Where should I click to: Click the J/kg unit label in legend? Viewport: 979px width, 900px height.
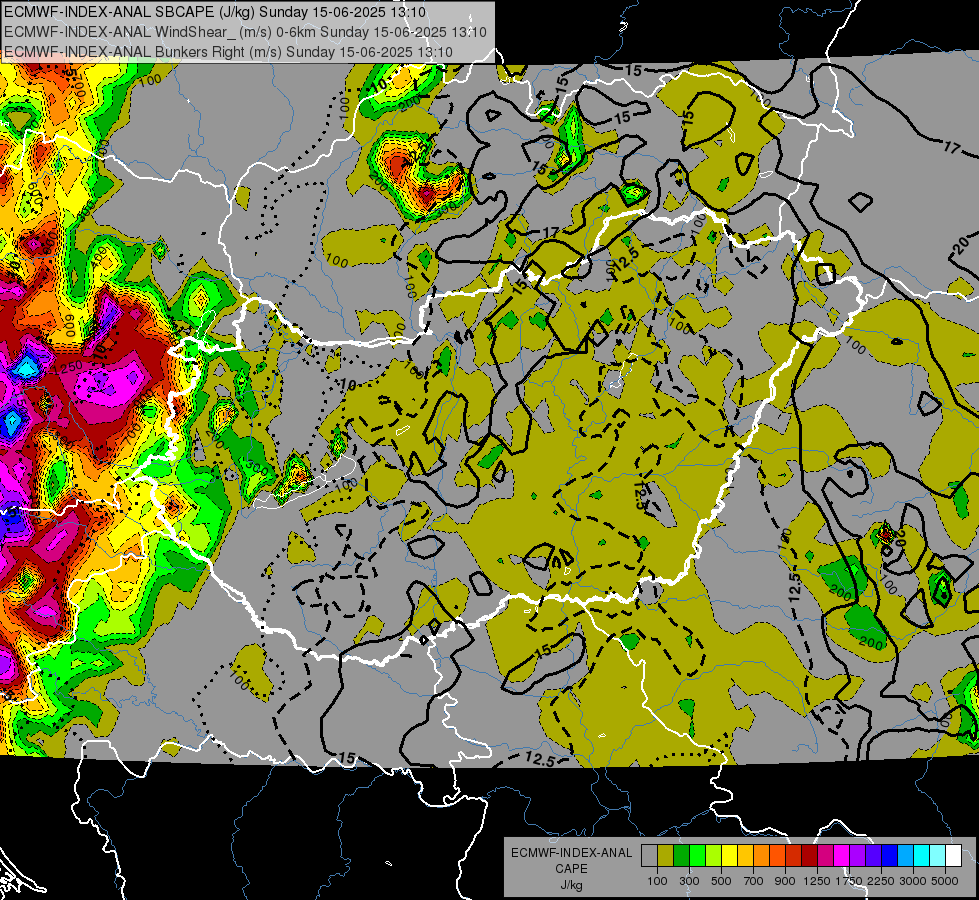tap(571, 885)
